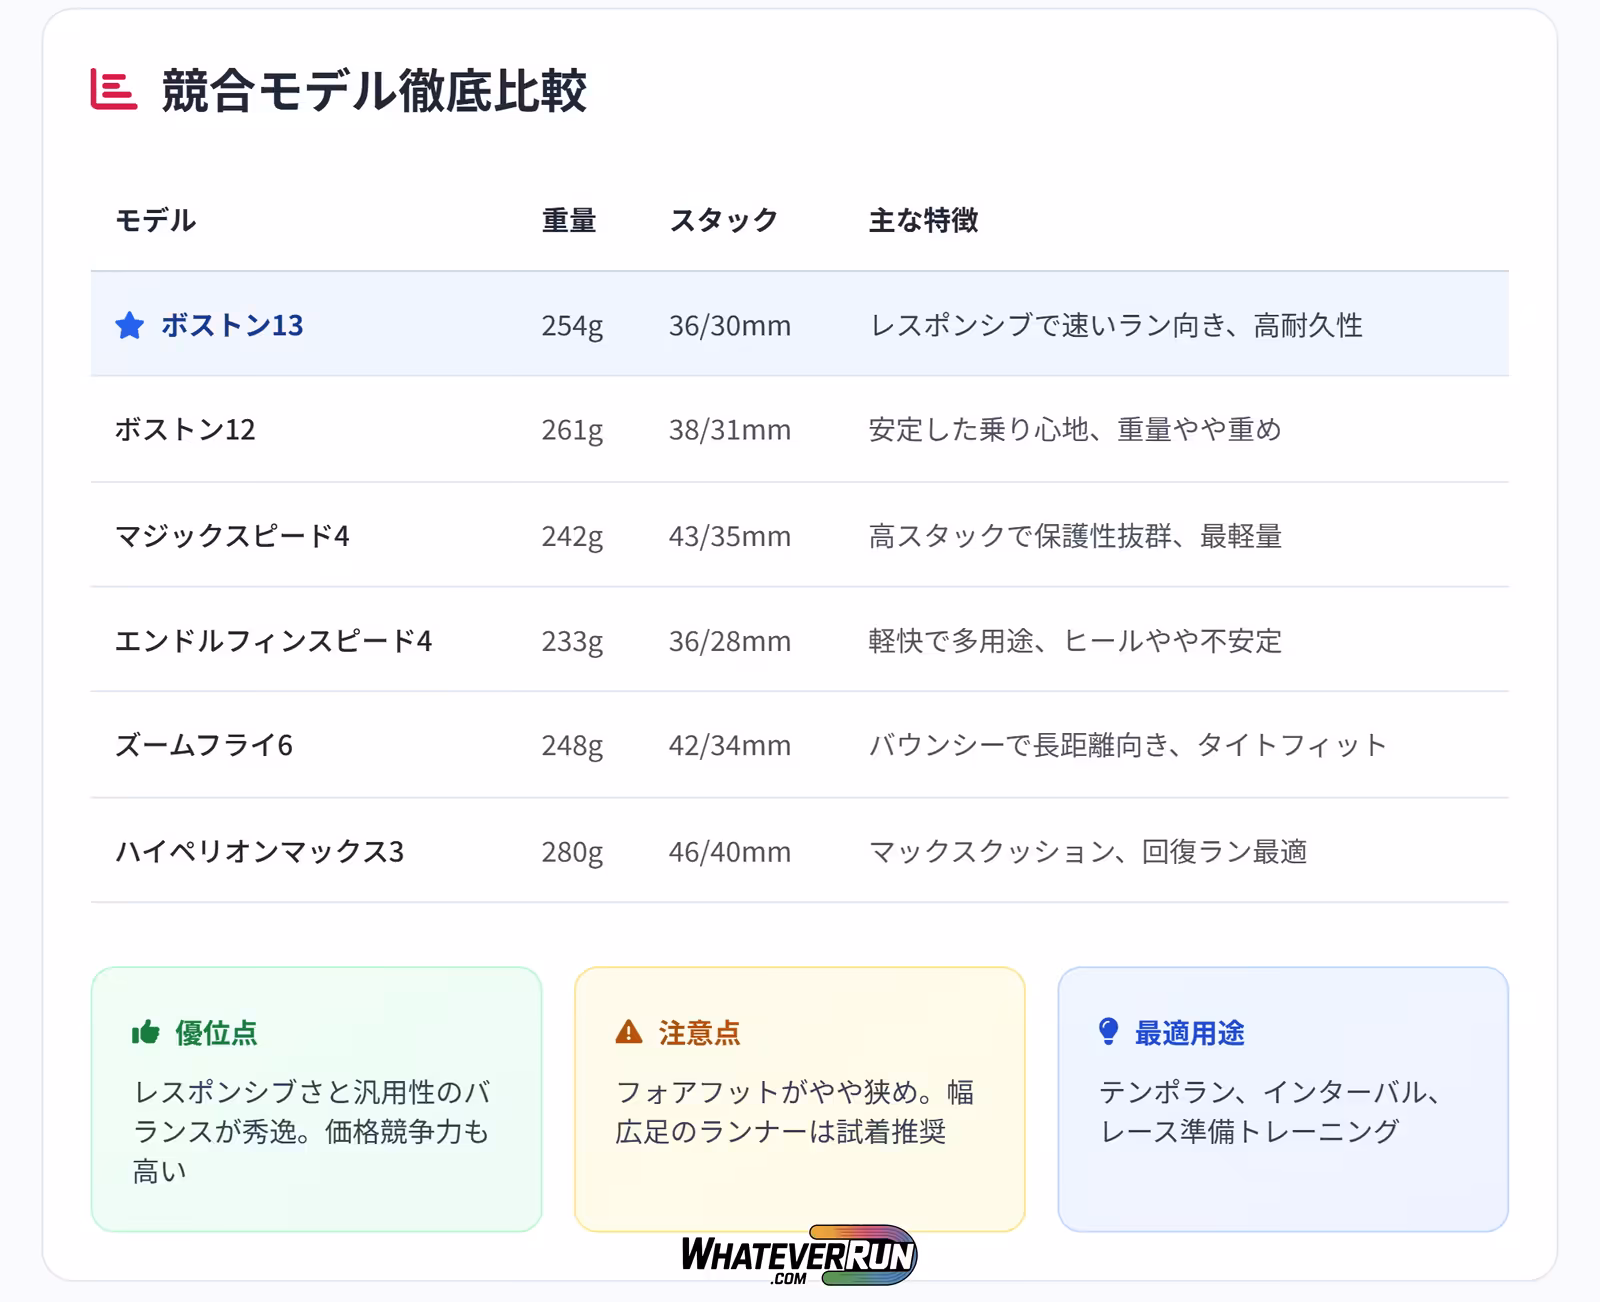Click the orange warning triangle icon

(x=629, y=1032)
